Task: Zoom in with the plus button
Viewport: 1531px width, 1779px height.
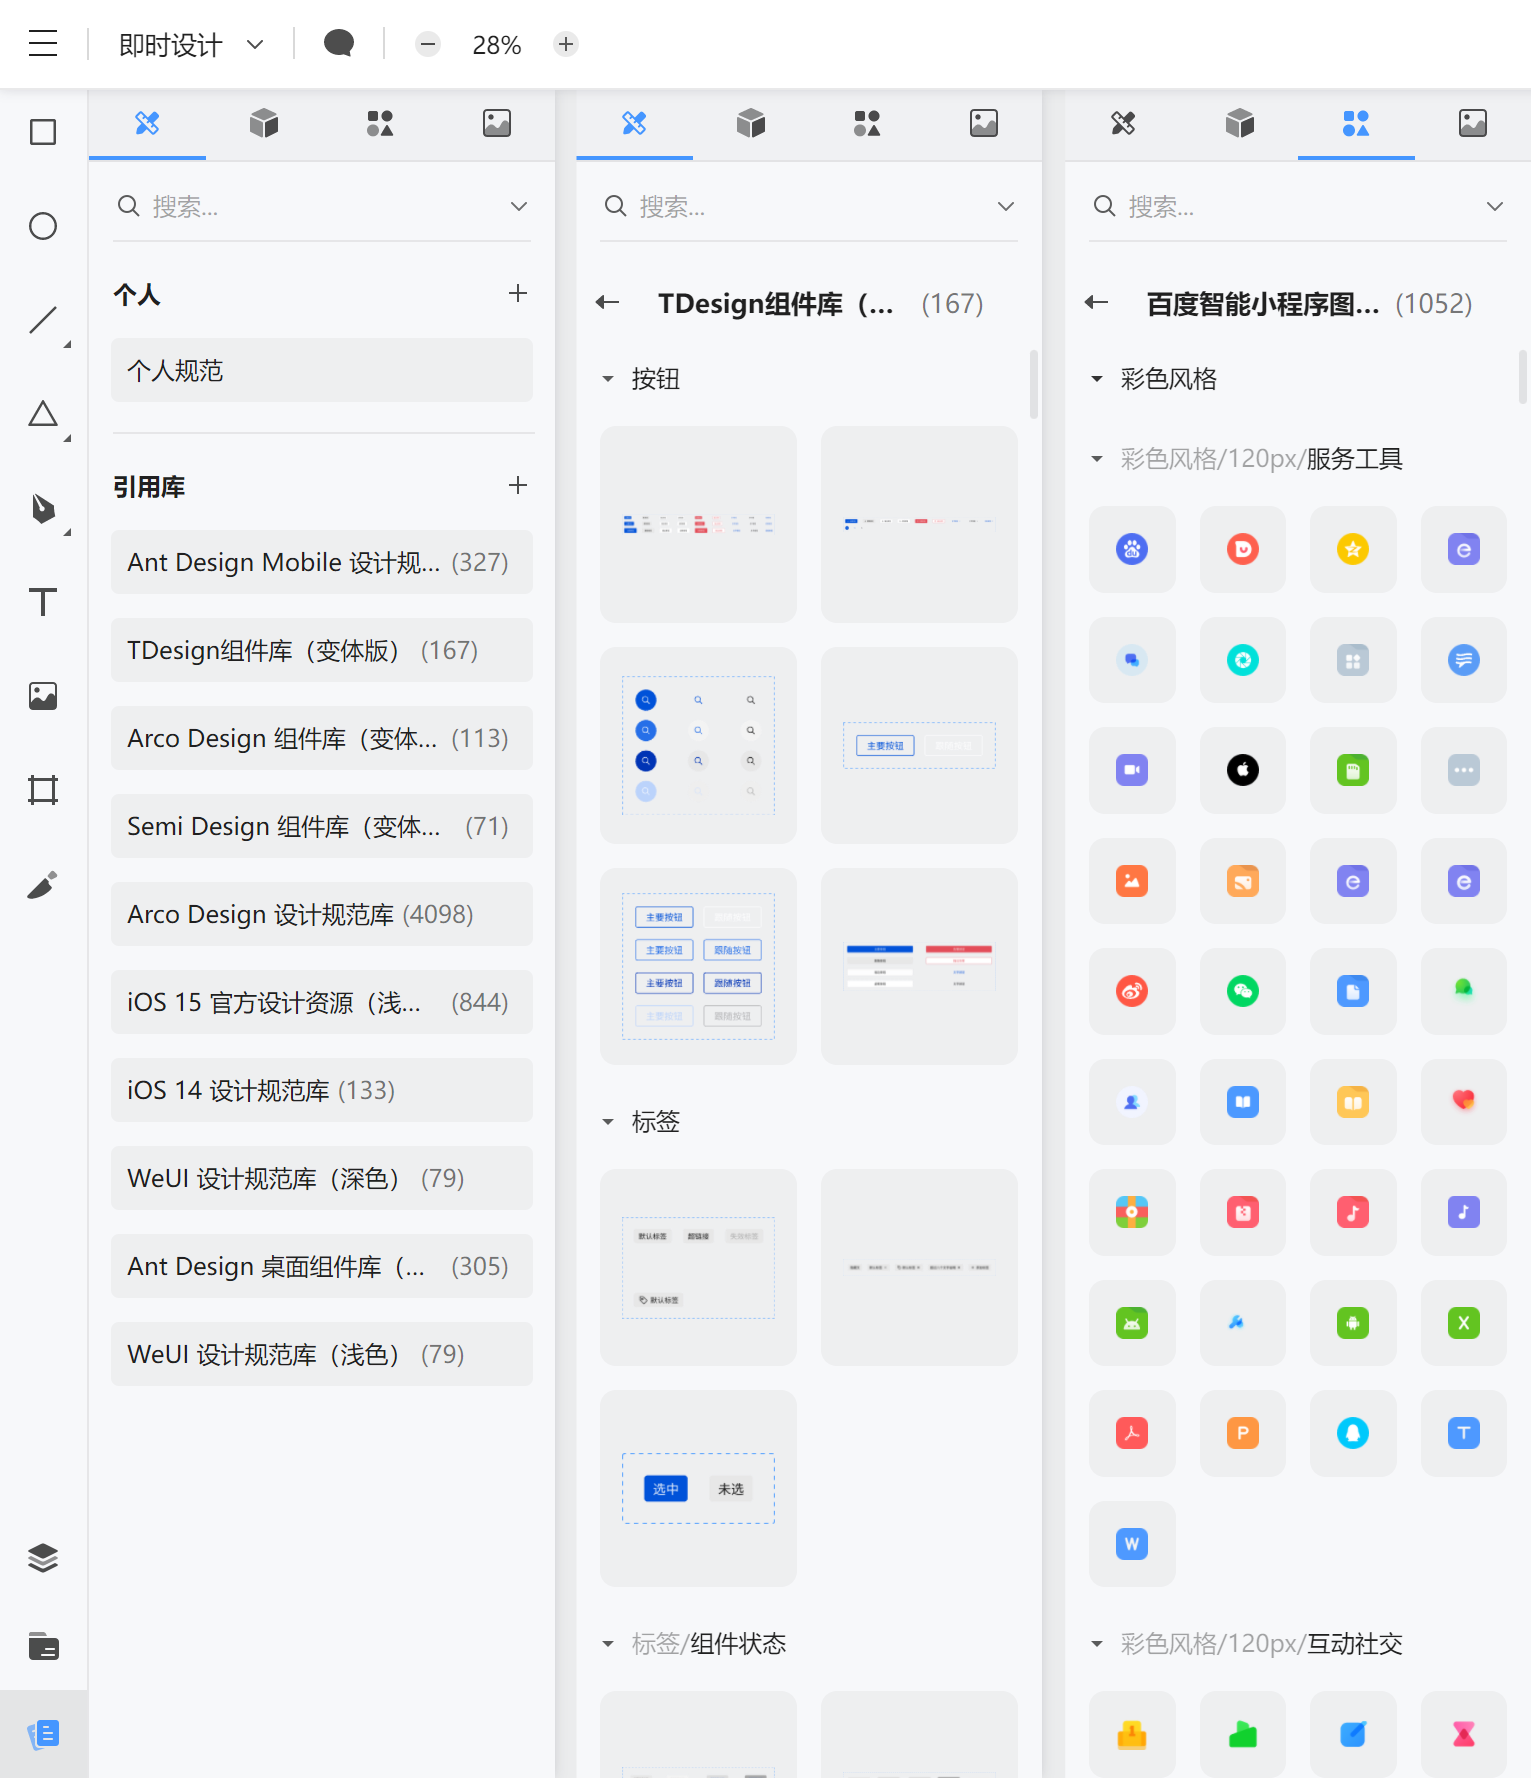Action: point(566,44)
